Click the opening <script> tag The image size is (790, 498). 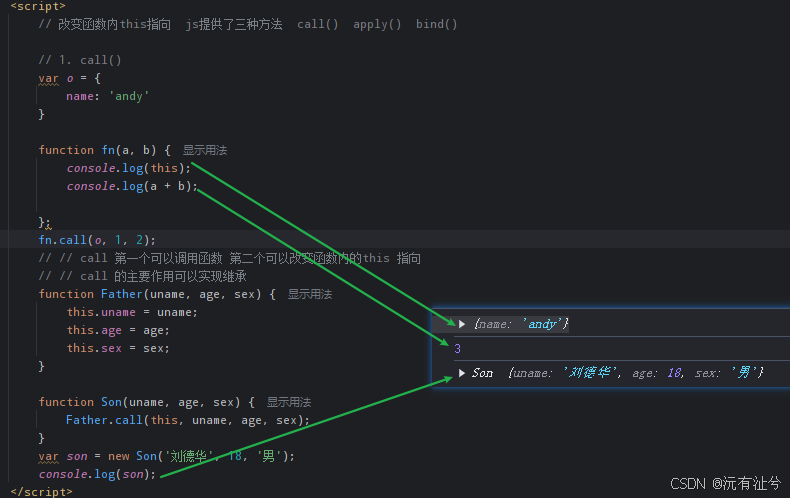pyautogui.click(x=38, y=6)
